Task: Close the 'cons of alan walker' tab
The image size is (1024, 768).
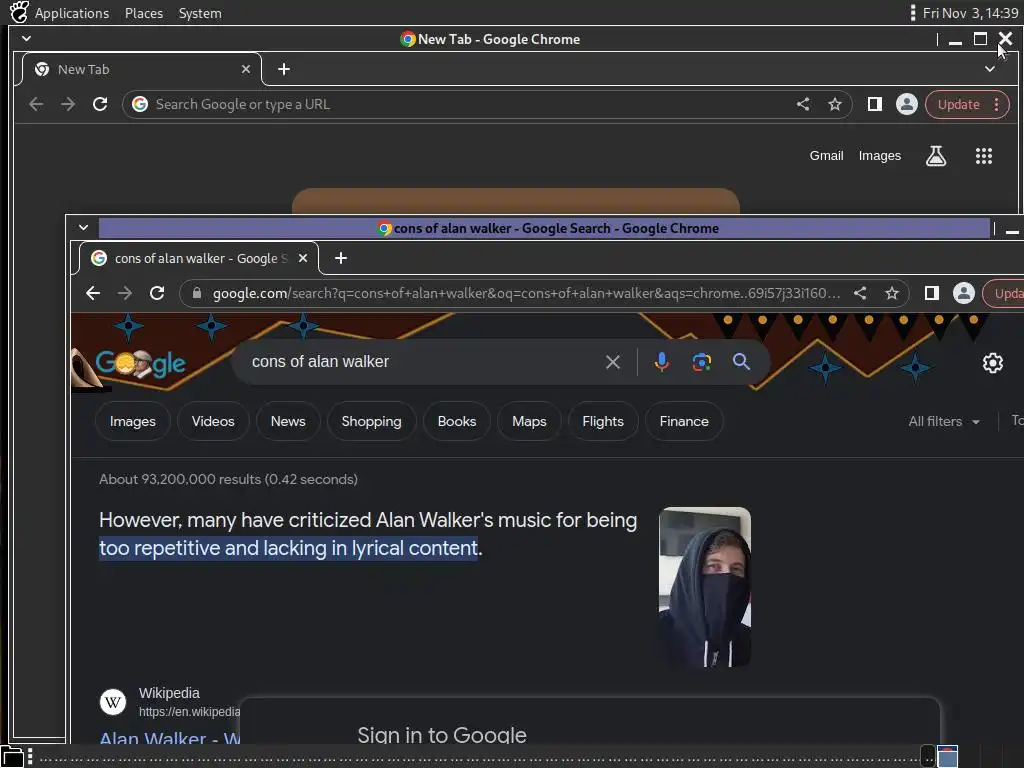Action: 302,258
